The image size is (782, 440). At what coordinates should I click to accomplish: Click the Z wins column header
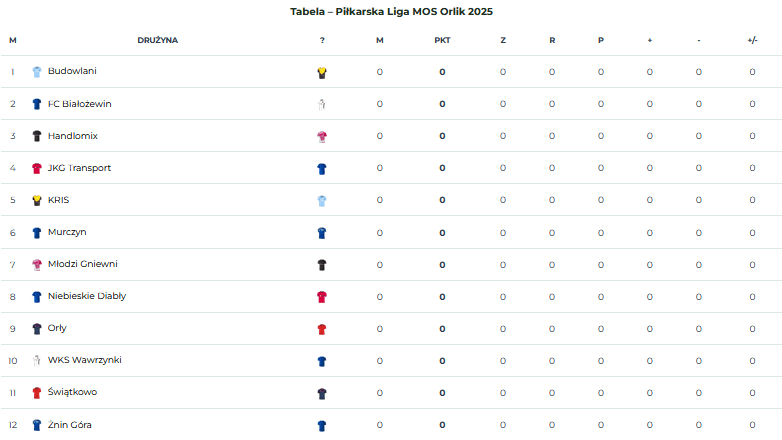tap(503, 41)
